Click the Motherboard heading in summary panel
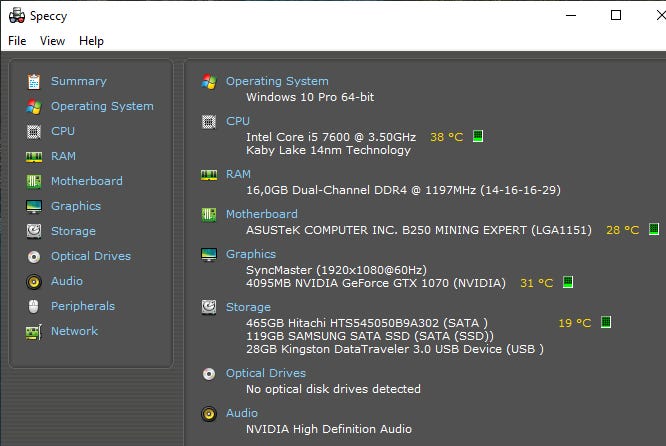This screenshot has width=666, height=446. 261,214
